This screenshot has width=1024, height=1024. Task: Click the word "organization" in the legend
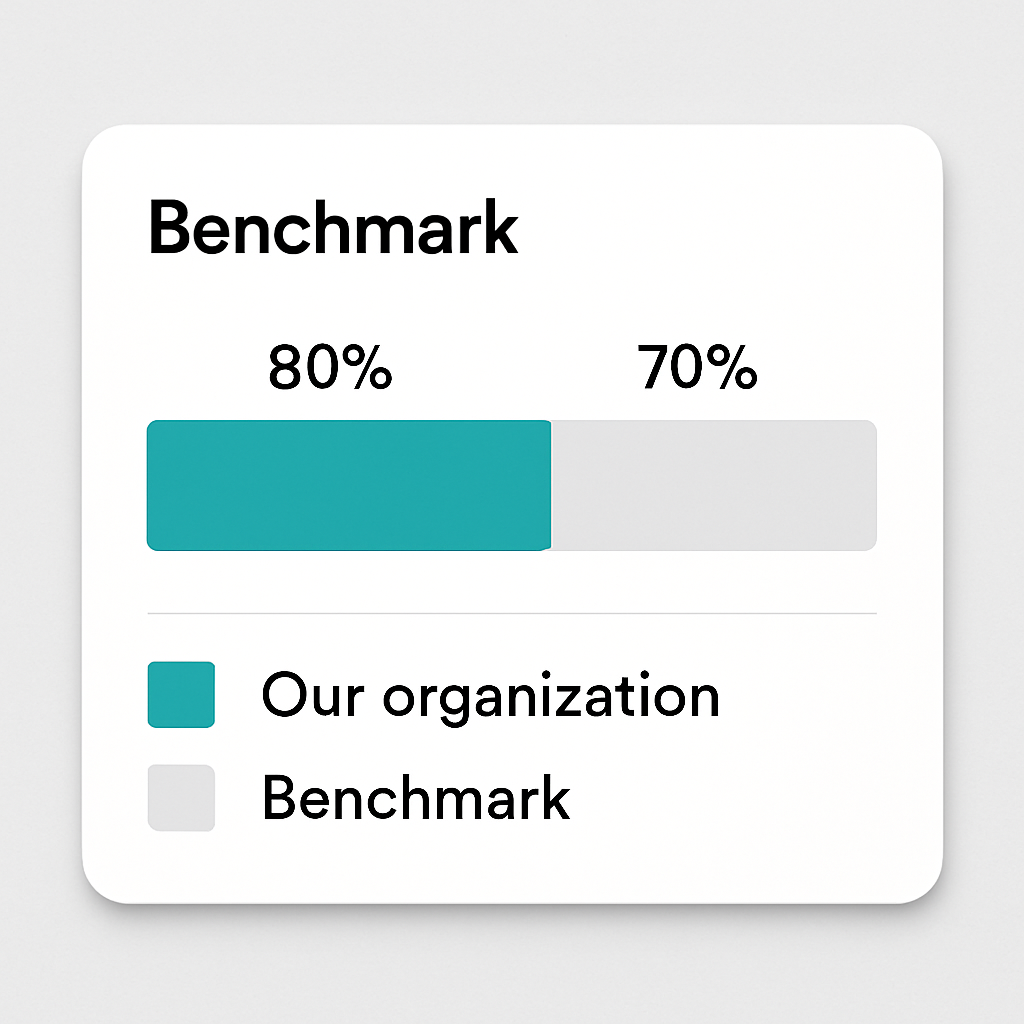click(551, 696)
